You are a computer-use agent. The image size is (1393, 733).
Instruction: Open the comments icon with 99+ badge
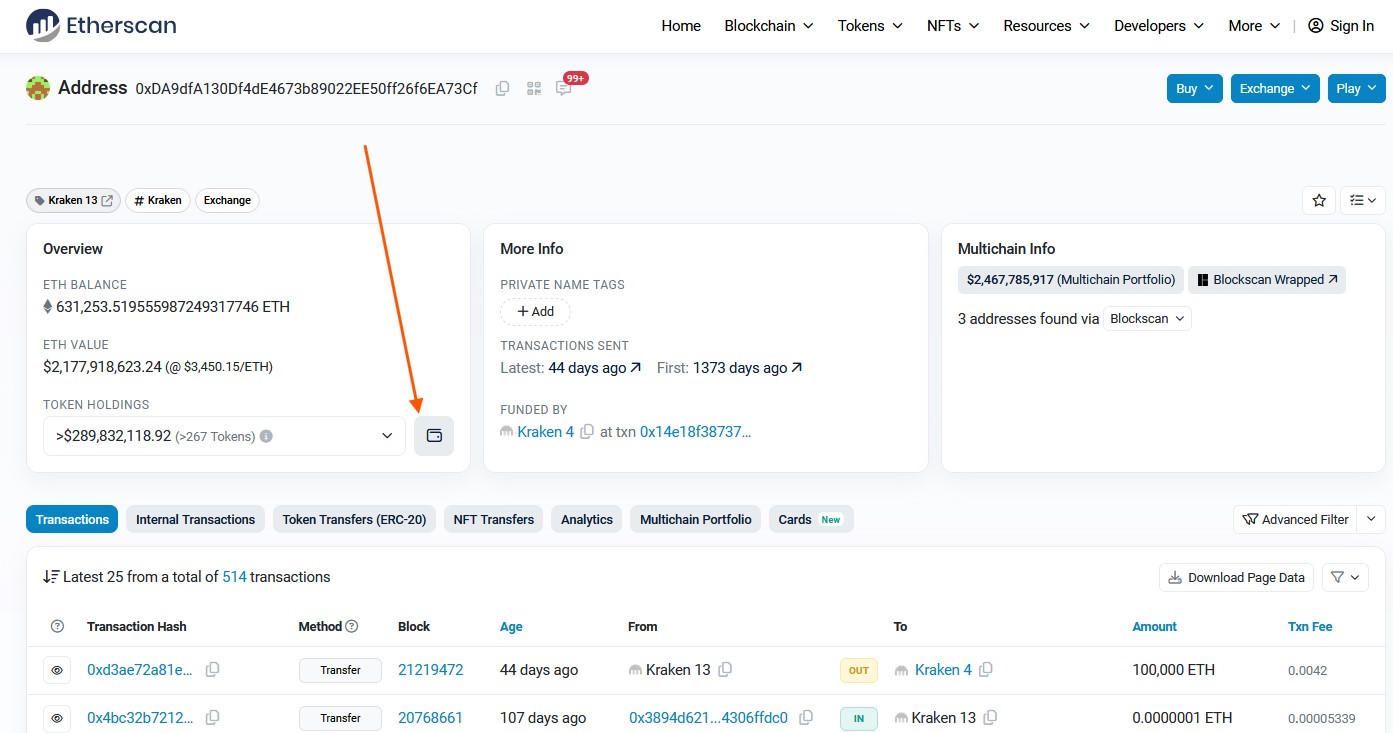click(564, 88)
